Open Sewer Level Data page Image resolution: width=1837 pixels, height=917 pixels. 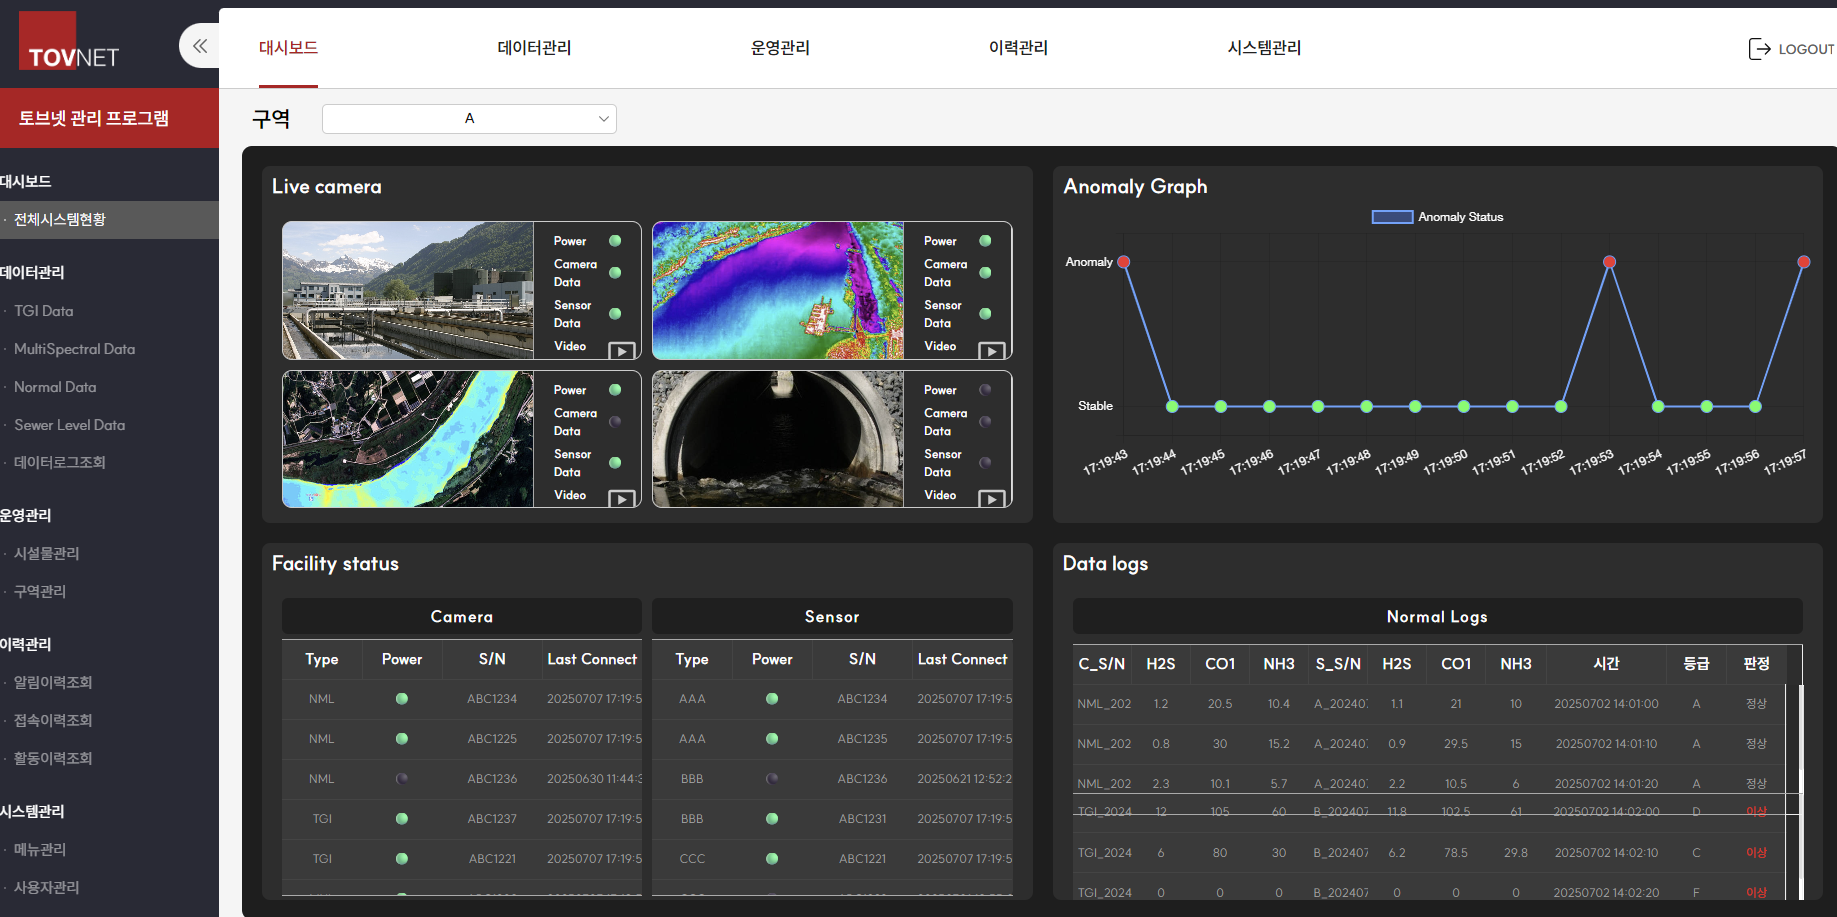(70, 425)
